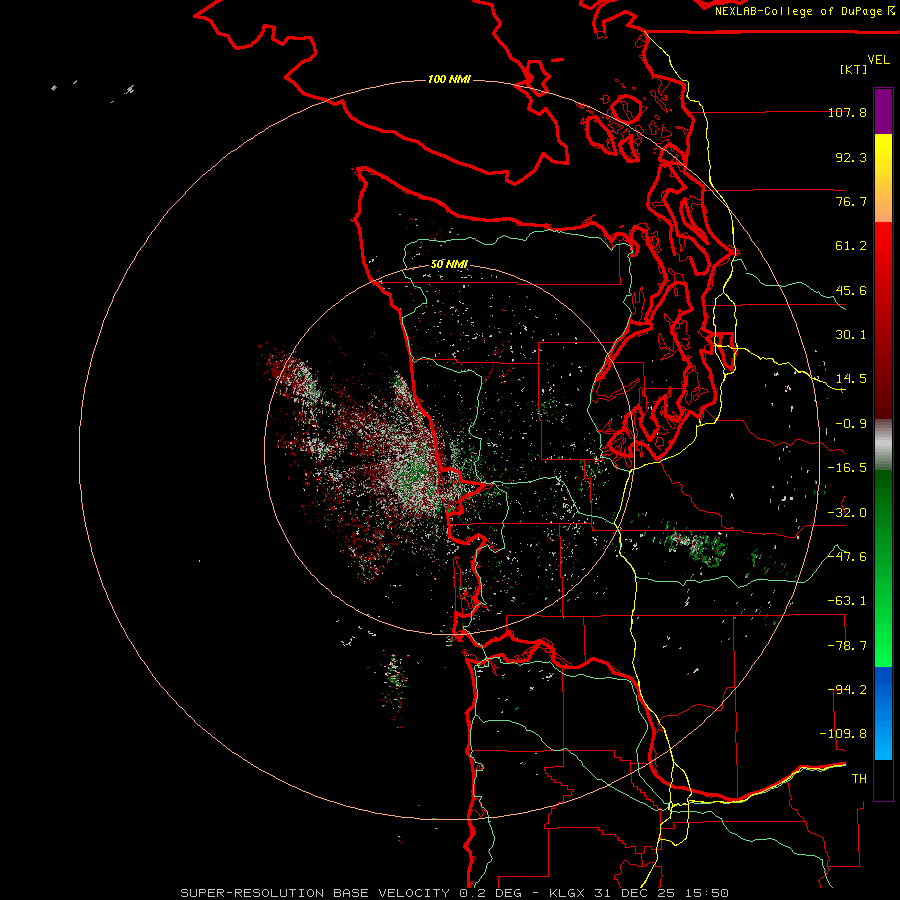
Task: Click the 76.7 scale value
Action: pyautogui.click(x=851, y=201)
